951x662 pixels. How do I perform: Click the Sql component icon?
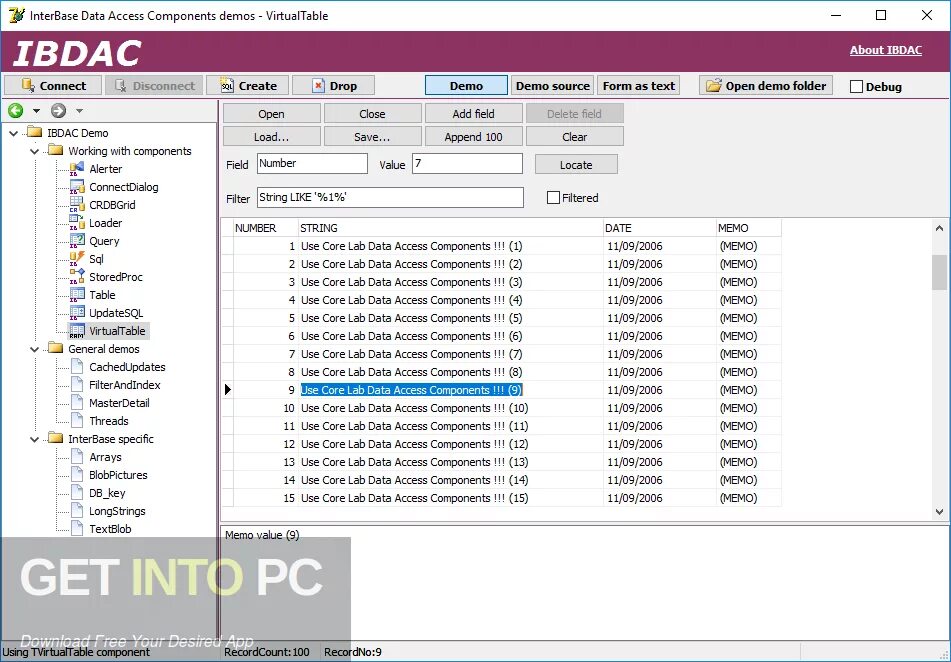pos(77,259)
